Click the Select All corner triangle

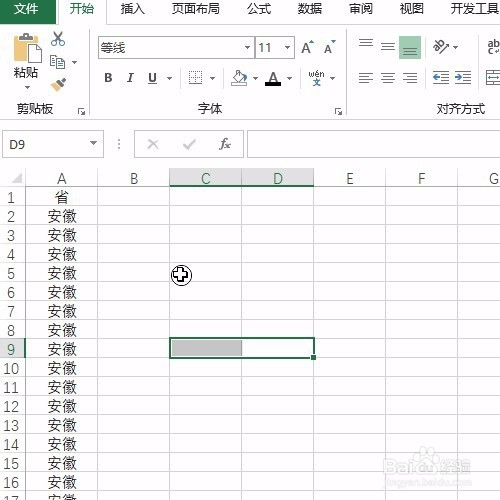point(16,177)
